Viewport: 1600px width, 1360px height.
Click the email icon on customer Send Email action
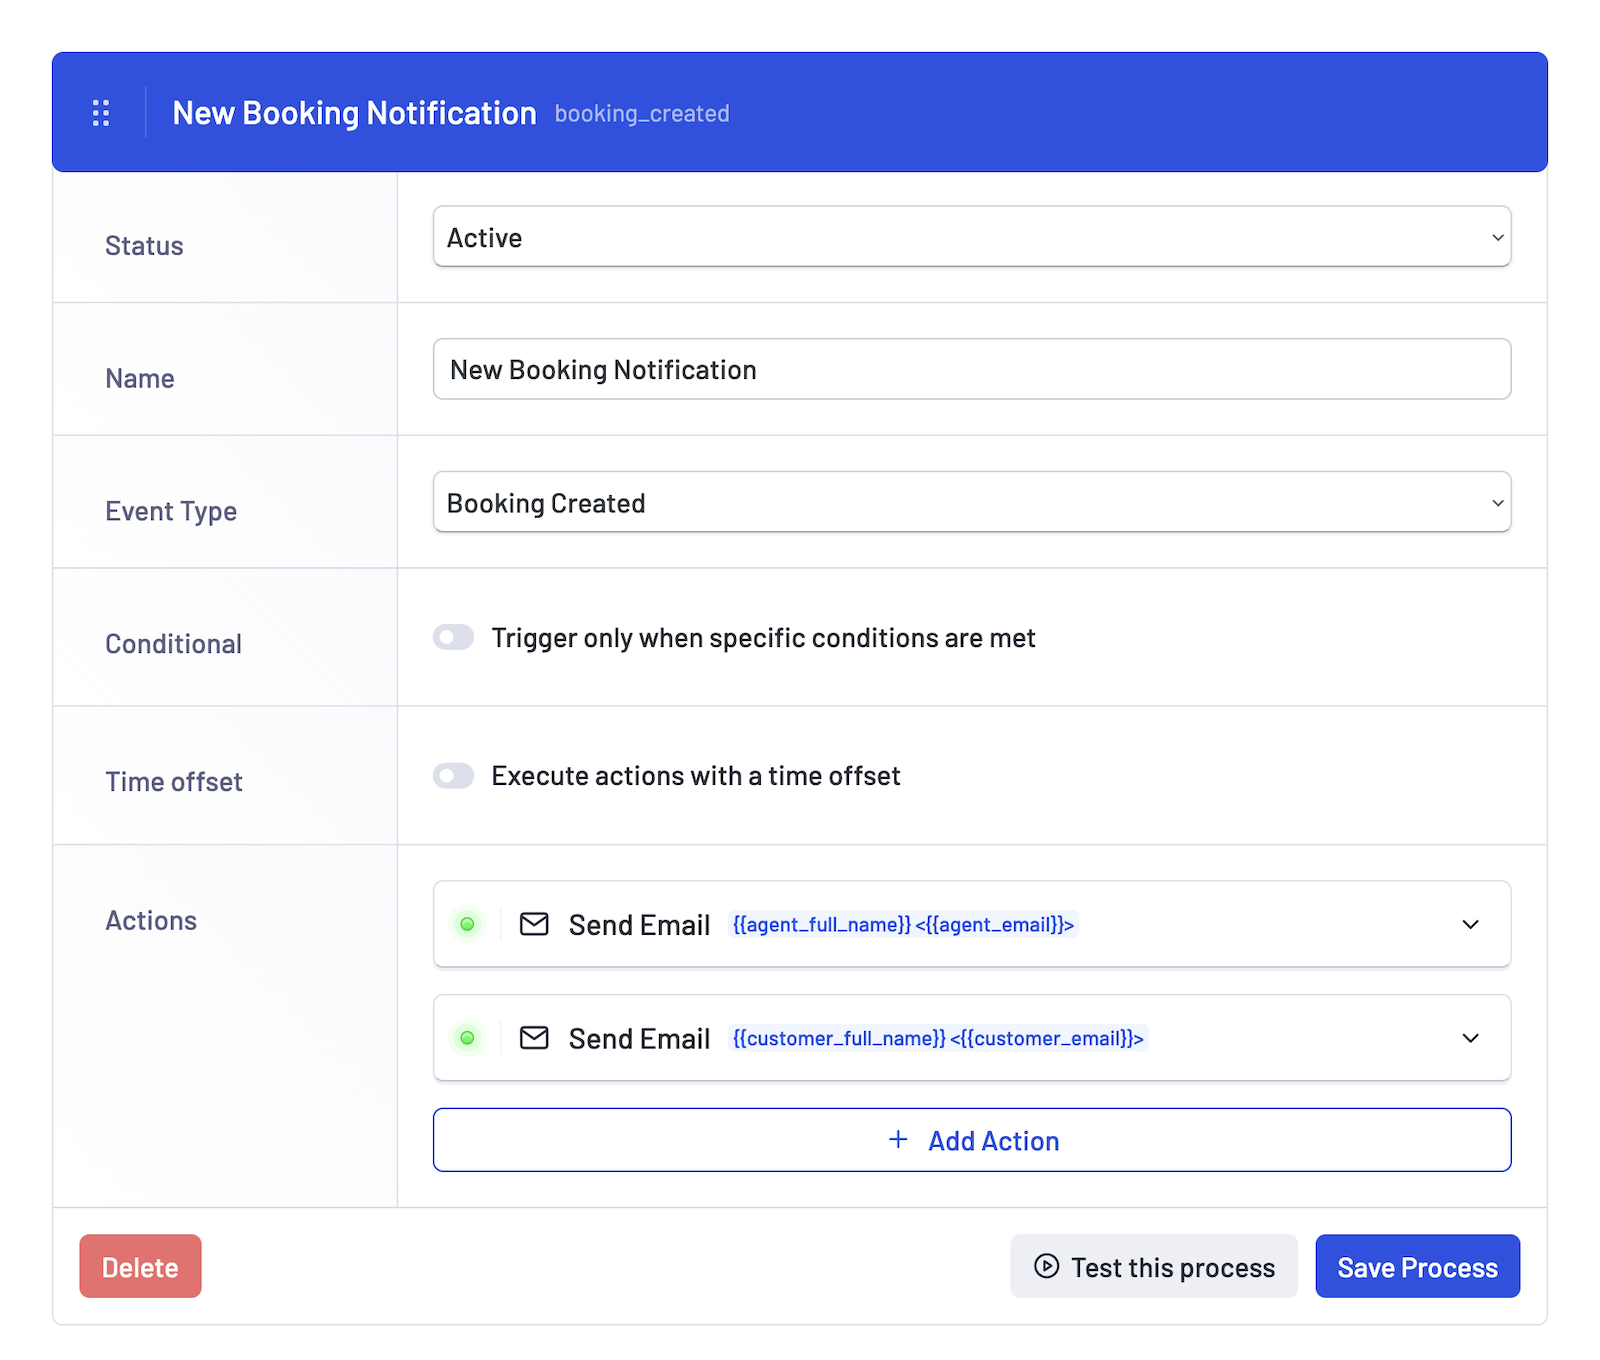pyautogui.click(x=534, y=1038)
